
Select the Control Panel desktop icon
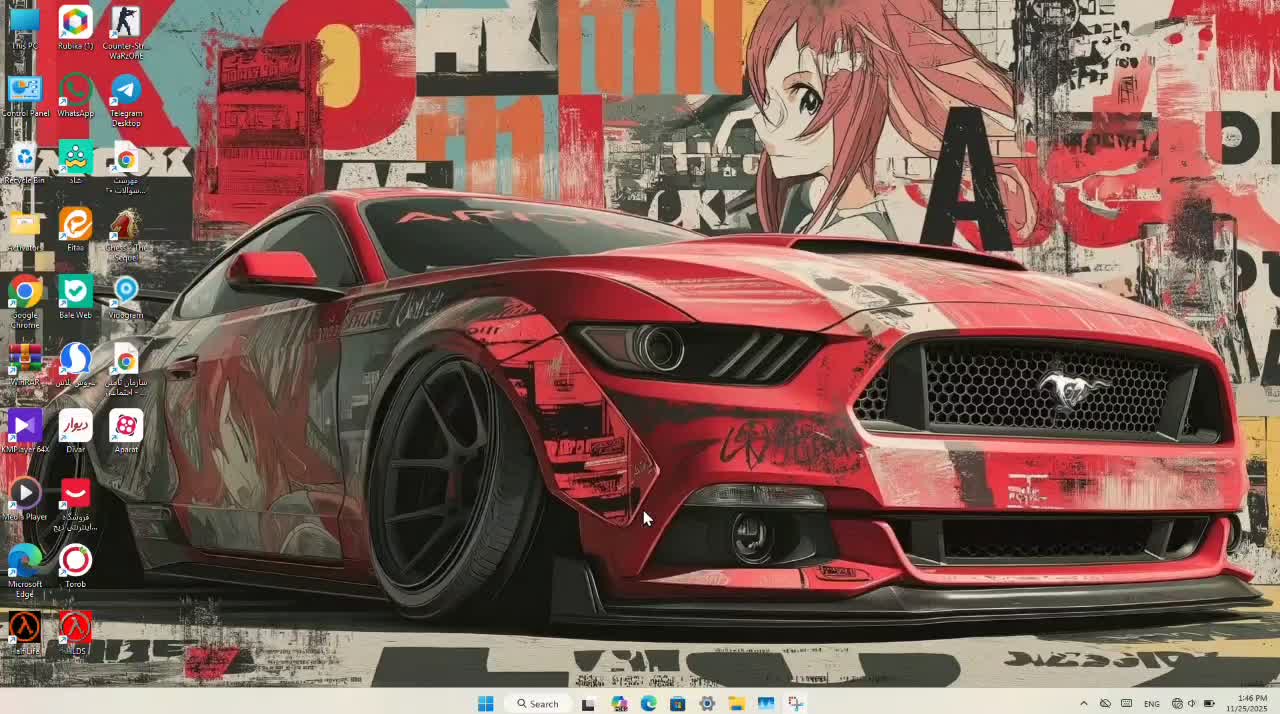[x=25, y=92]
